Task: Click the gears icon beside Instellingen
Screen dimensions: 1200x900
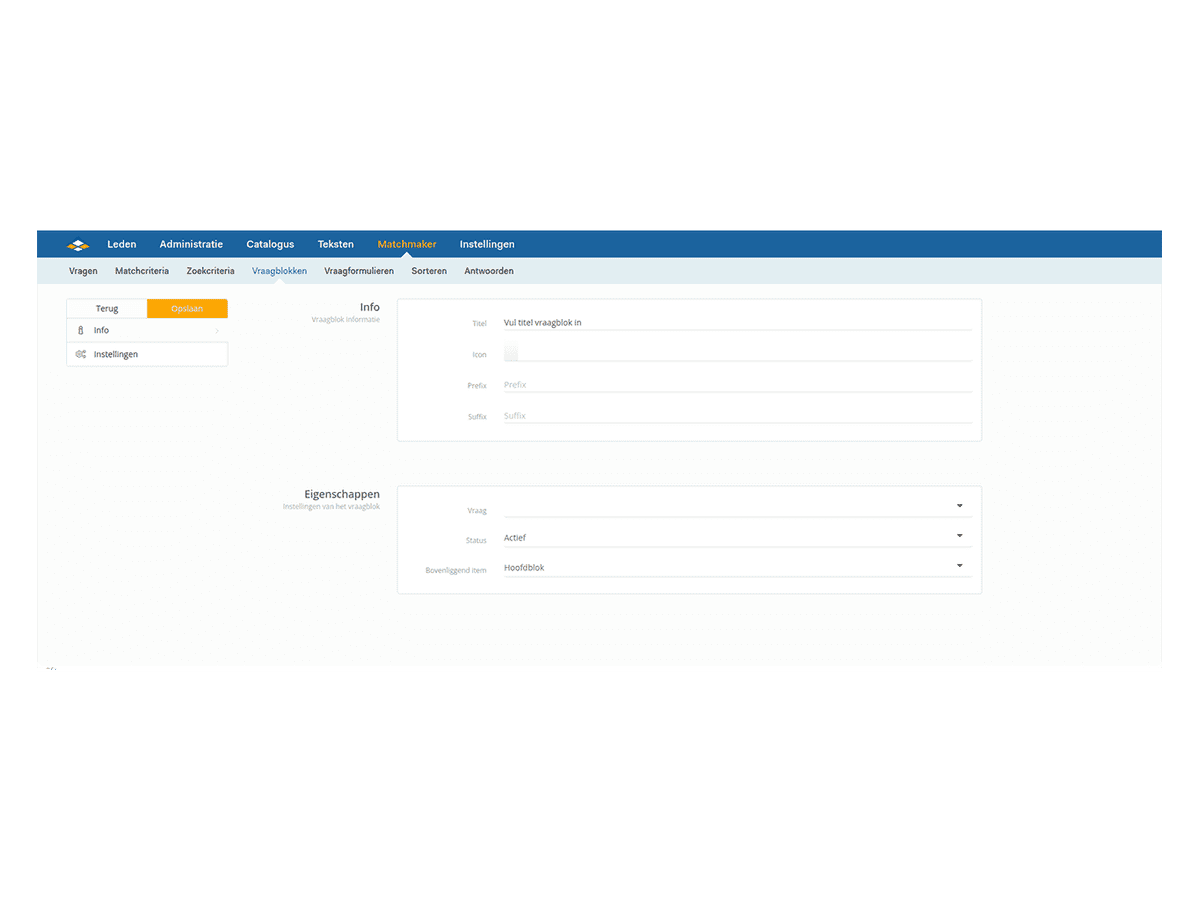Action: [81, 354]
